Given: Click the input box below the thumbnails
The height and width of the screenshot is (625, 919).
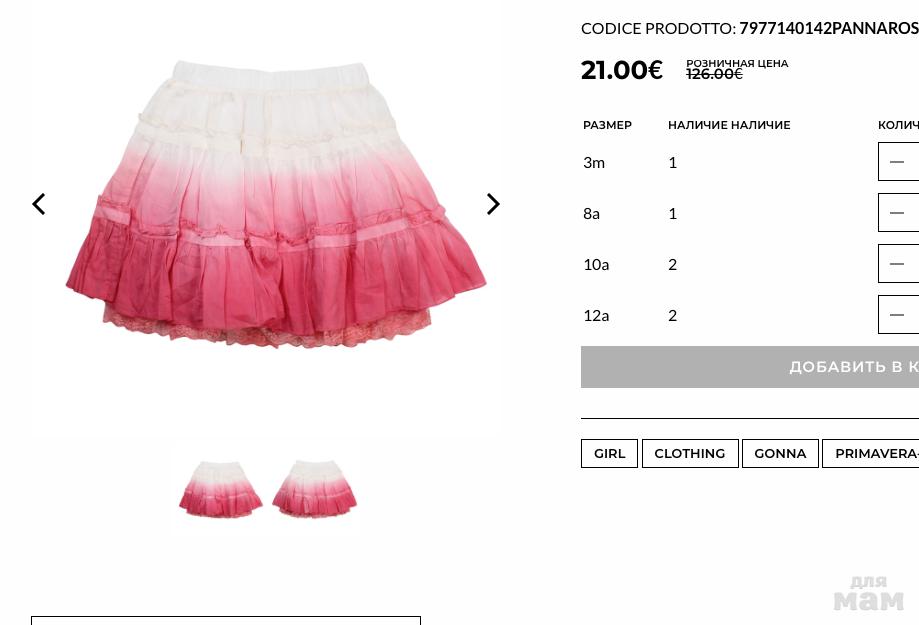Looking at the screenshot, I should coord(226,620).
